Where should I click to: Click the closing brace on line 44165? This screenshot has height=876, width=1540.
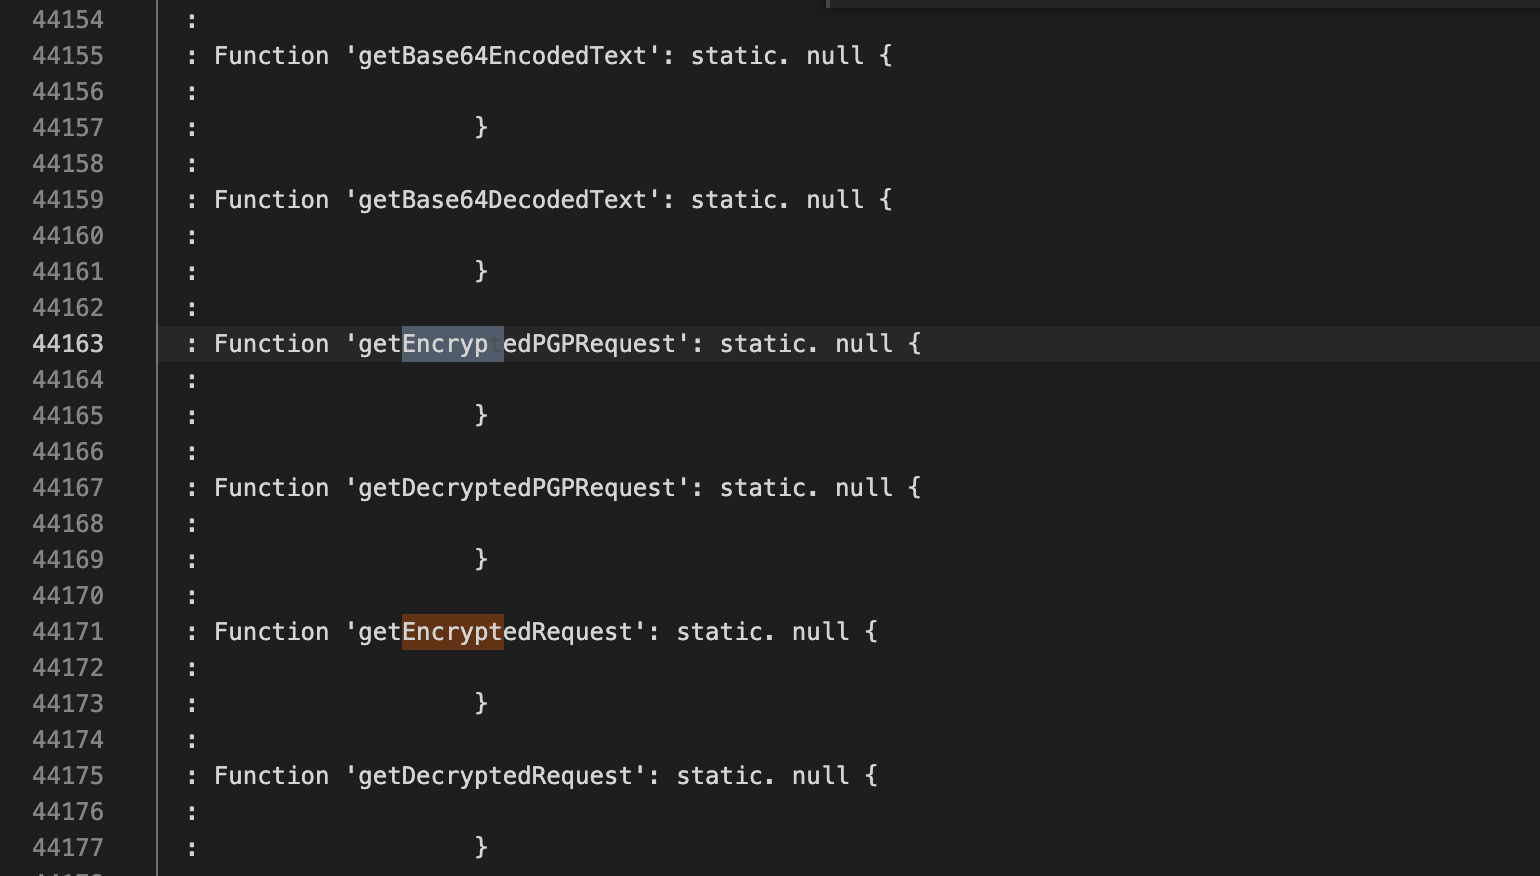481,416
